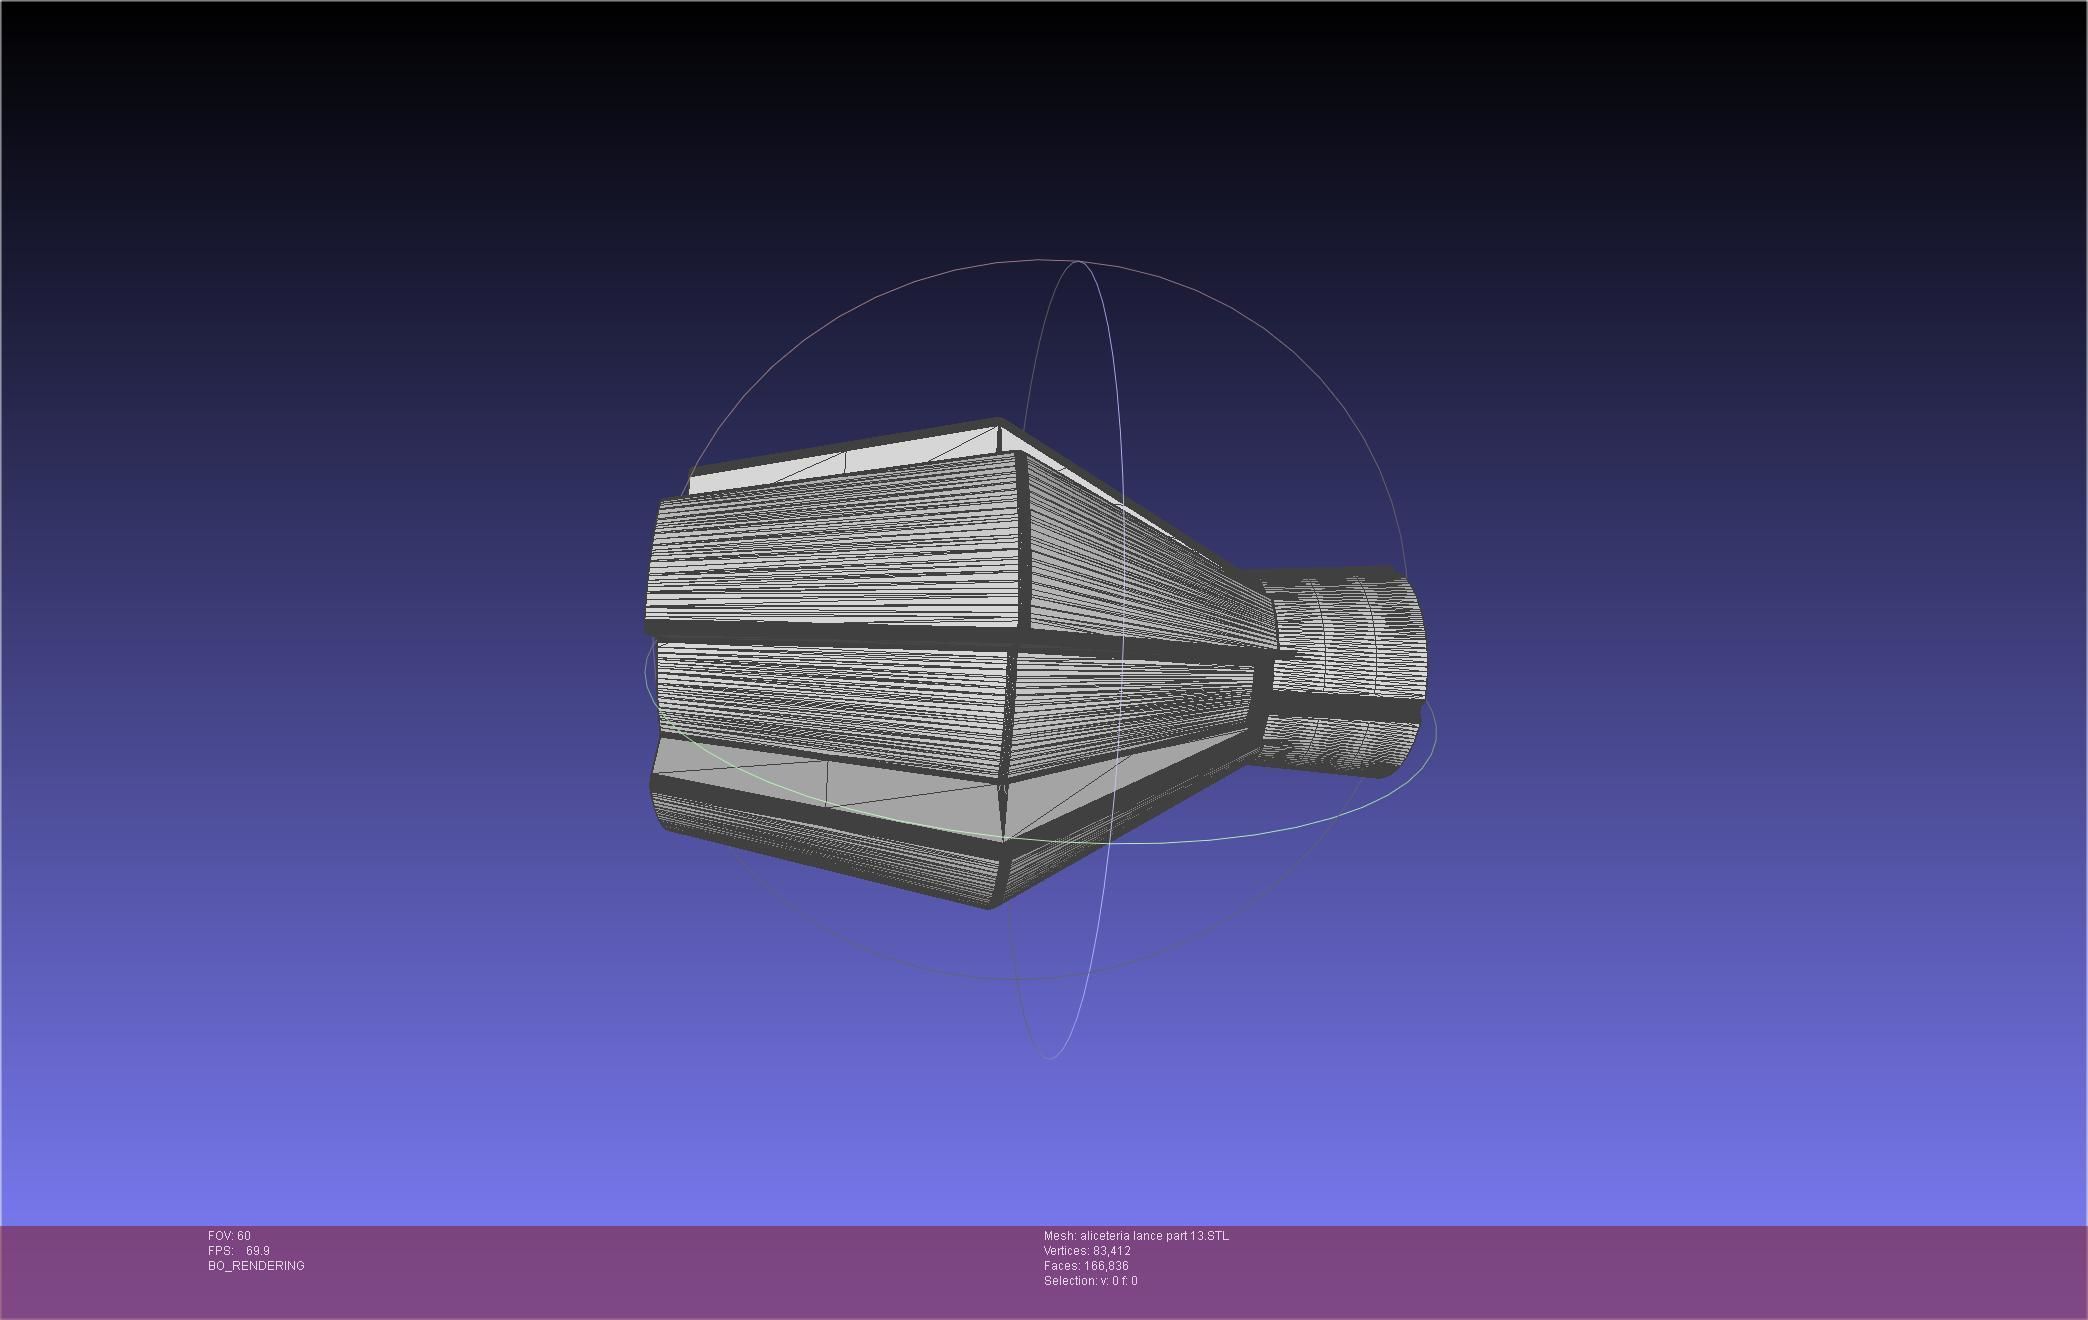Click the Selection: v: 0 f: 0 info

[x=1090, y=1281]
